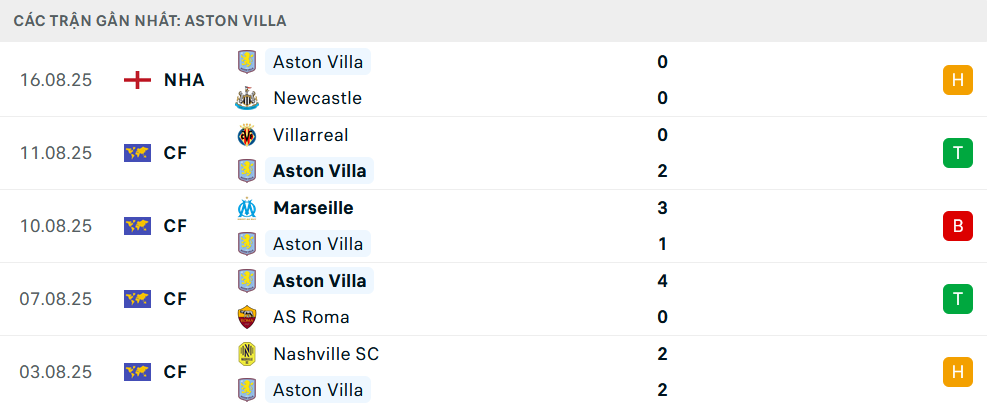This screenshot has height=406, width=987.
Task: Open the Marseille team link
Action: (313, 208)
